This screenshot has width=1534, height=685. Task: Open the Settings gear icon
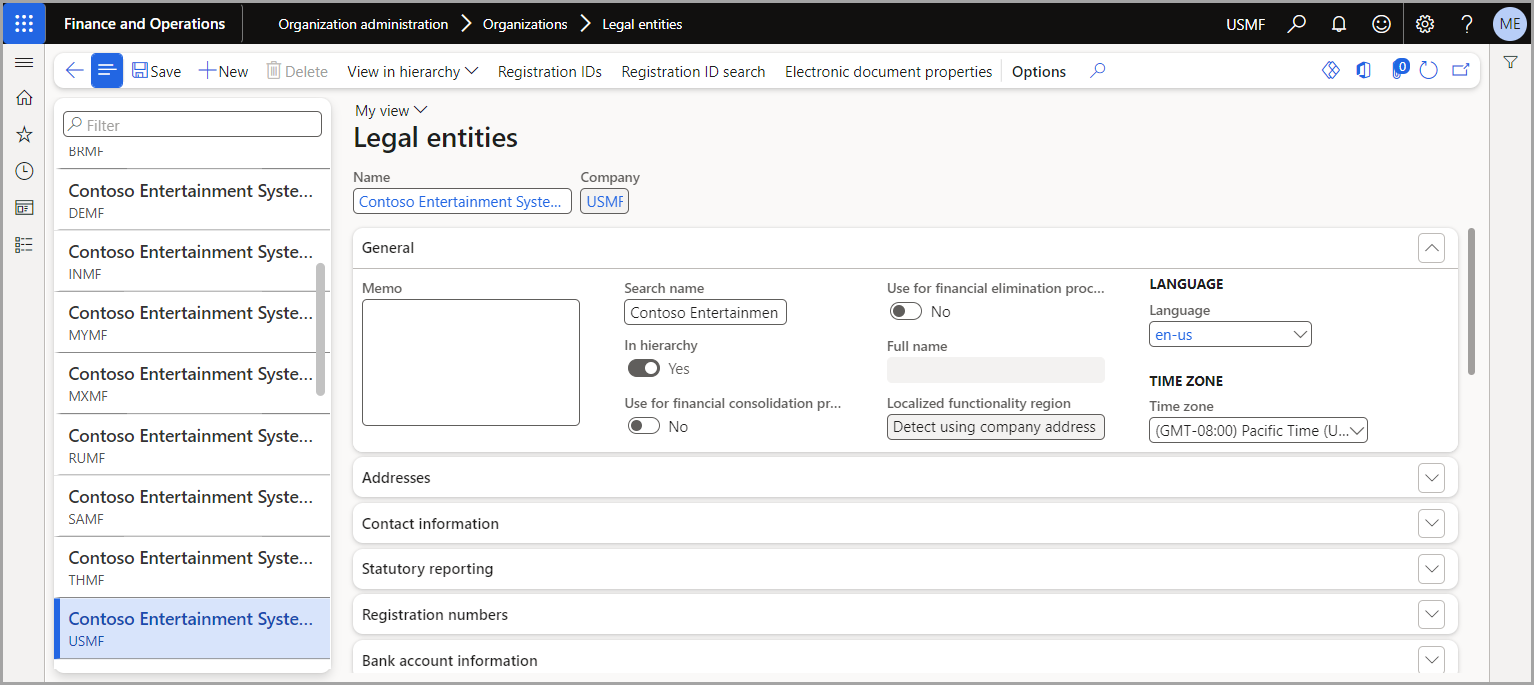[x=1425, y=24]
